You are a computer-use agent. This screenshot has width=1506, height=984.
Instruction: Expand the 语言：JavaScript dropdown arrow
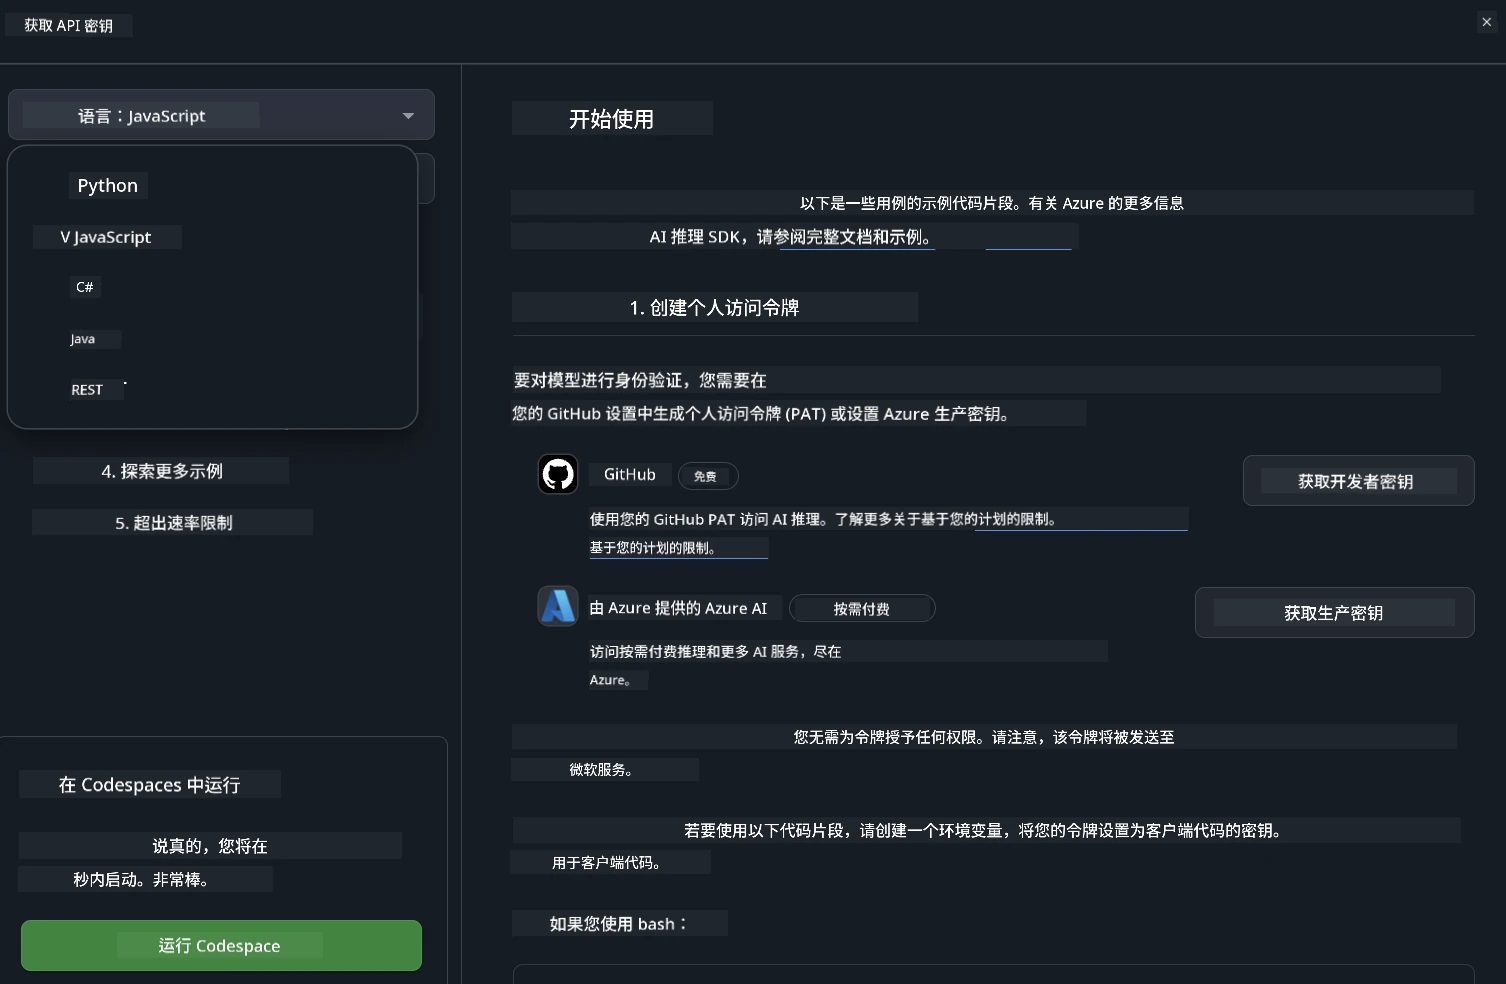click(x=408, y=116)
